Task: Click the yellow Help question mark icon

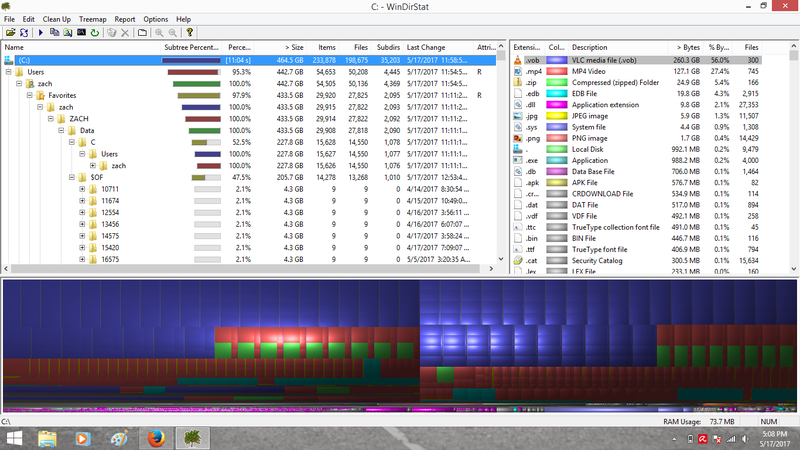Action: pos(189,33)
